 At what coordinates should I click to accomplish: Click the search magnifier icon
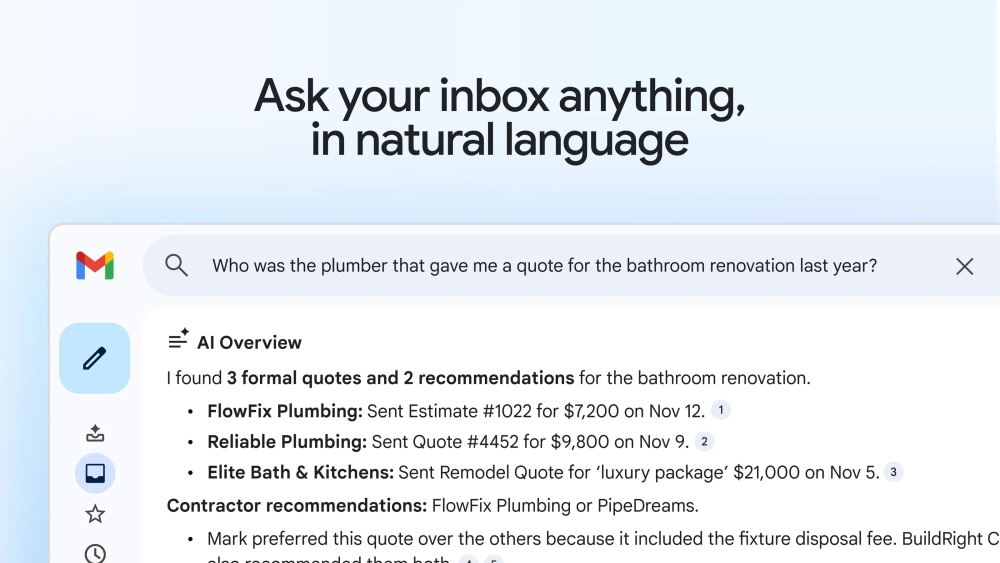177,265
